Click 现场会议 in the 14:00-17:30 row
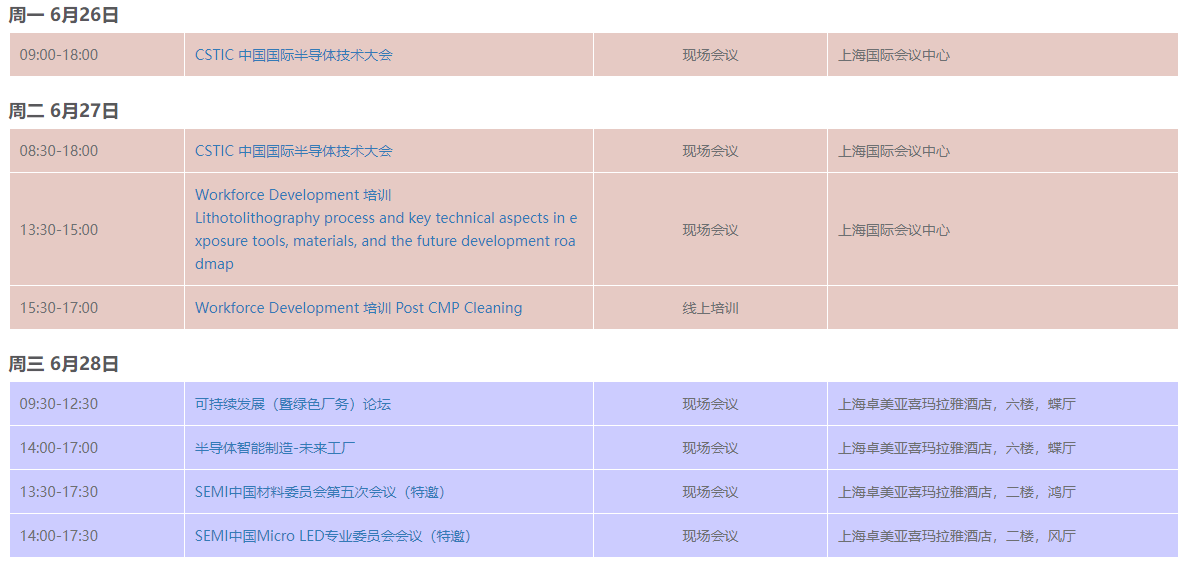 [x=710, y=536]
